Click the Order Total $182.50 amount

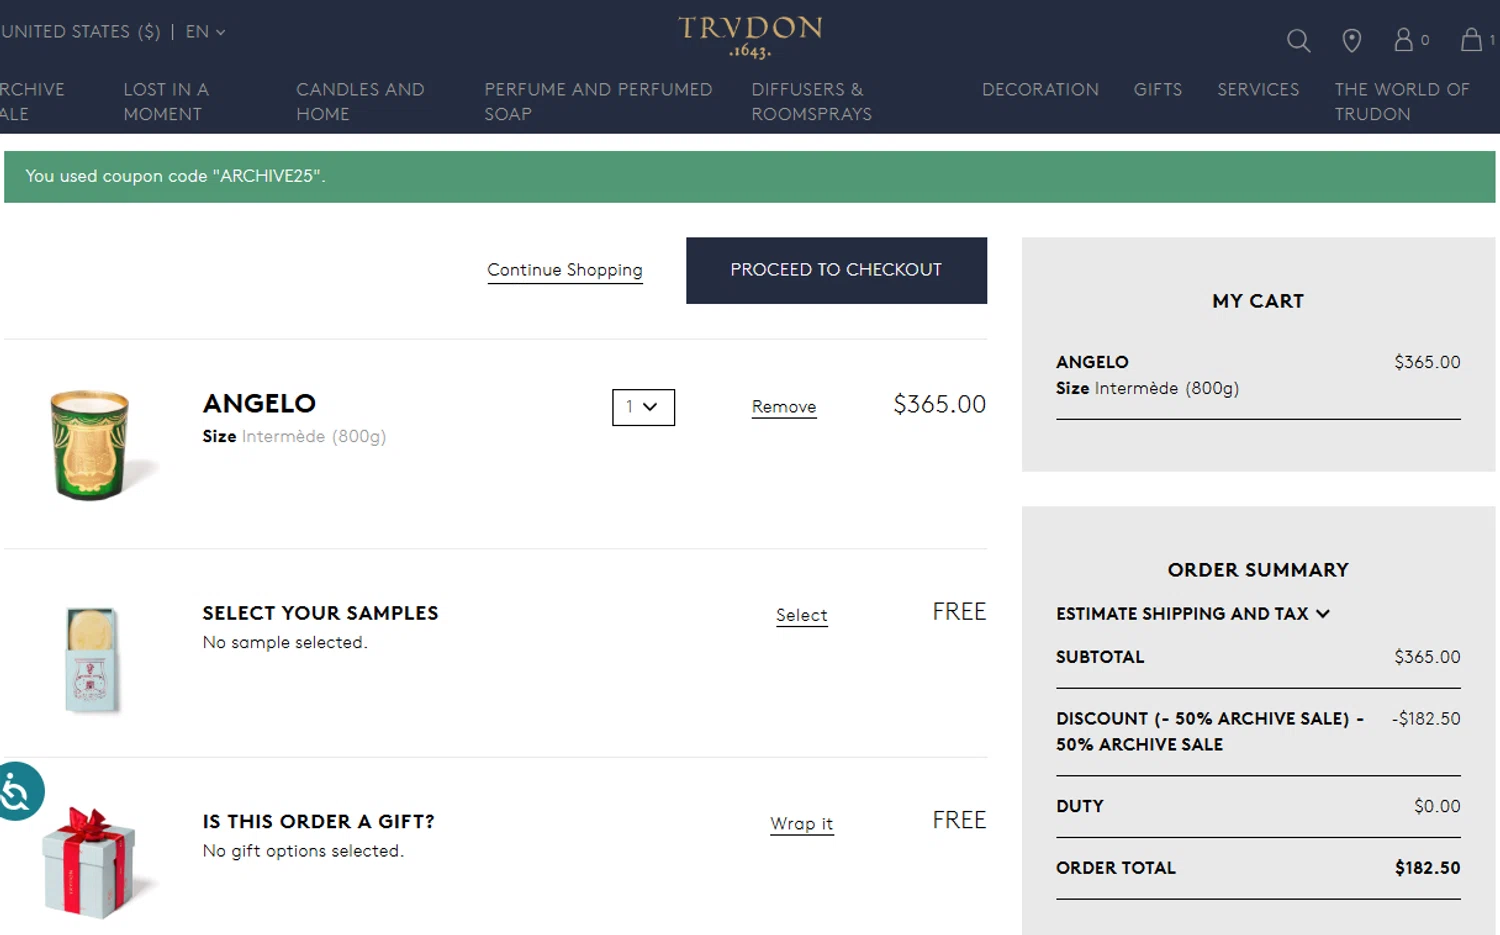pyautogui.click(x=1428, y=868)
